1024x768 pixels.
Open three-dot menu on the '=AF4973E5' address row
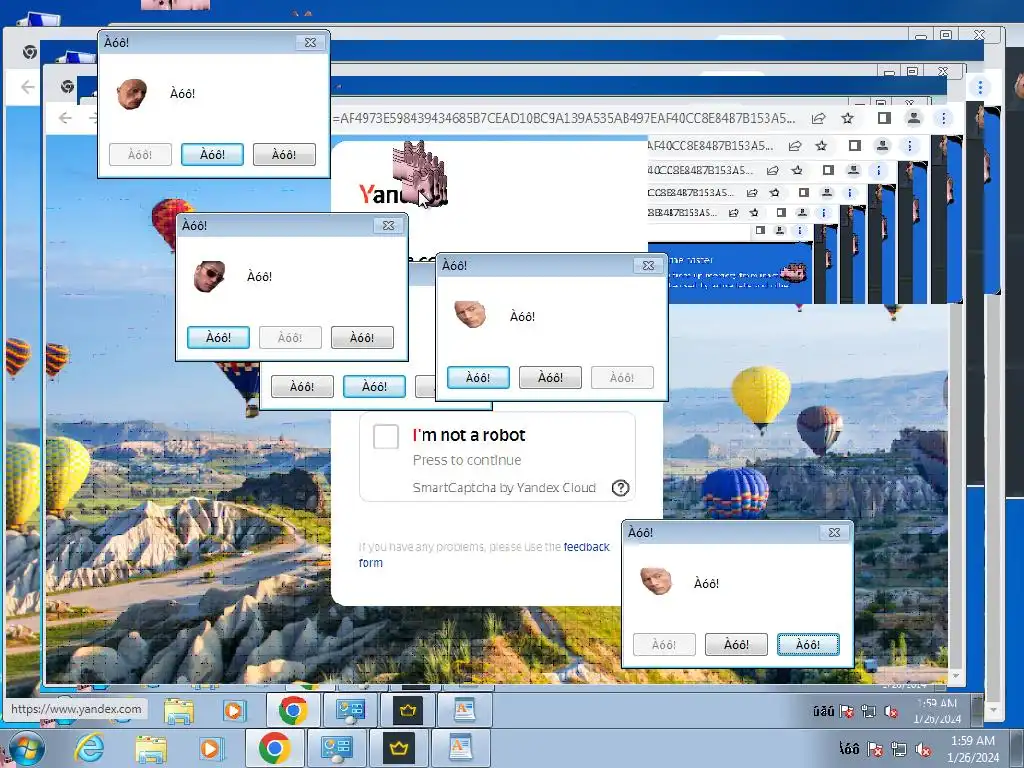point(943,118)
